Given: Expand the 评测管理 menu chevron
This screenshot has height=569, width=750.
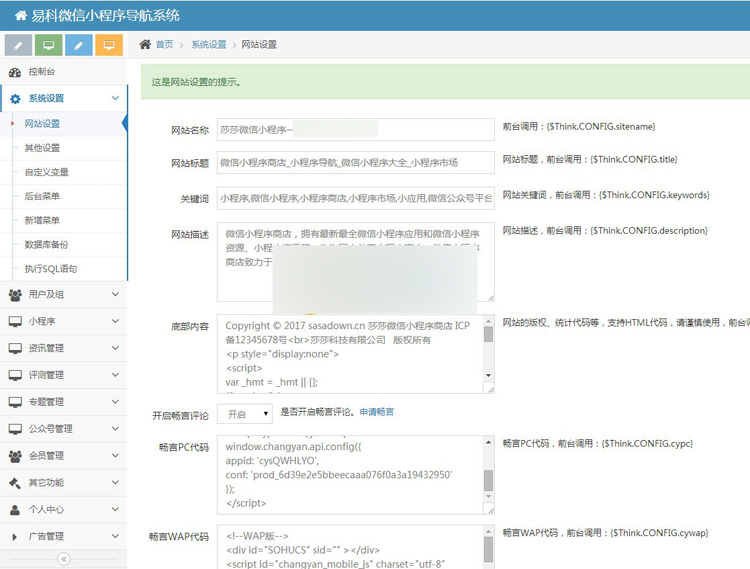Looking at the screenshot, I should (x=115, y=374).
